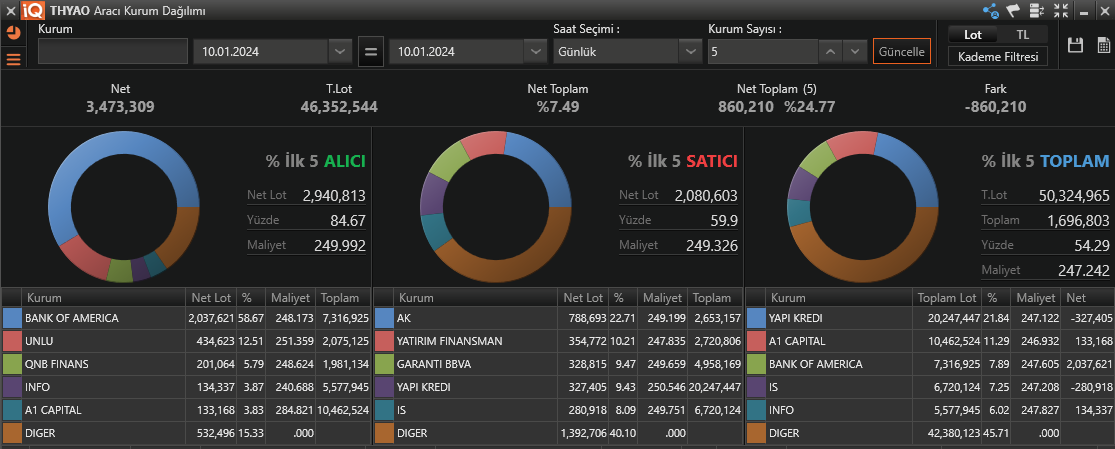Image resolution: width=1115 pixels, height=449 pixels.
Task: Click blue swatch beside BANK OF AMERICA buyer
Action: 12,318
